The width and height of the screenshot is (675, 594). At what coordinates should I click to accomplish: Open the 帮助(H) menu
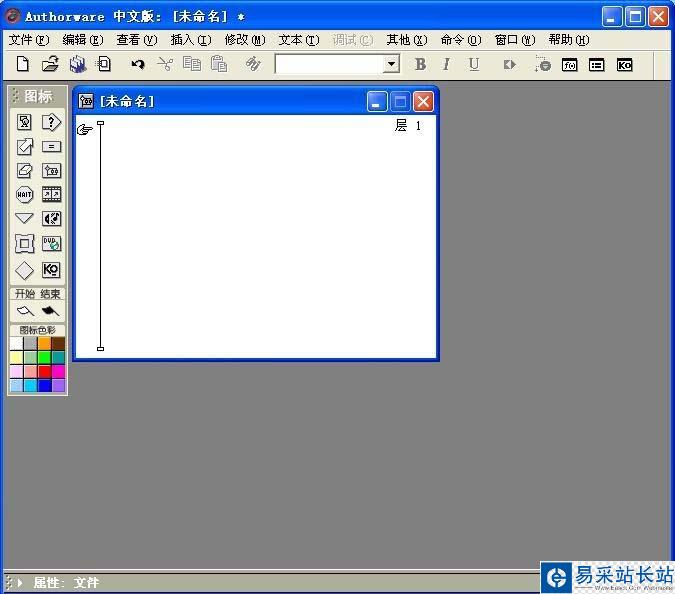(x=569, y=40)
